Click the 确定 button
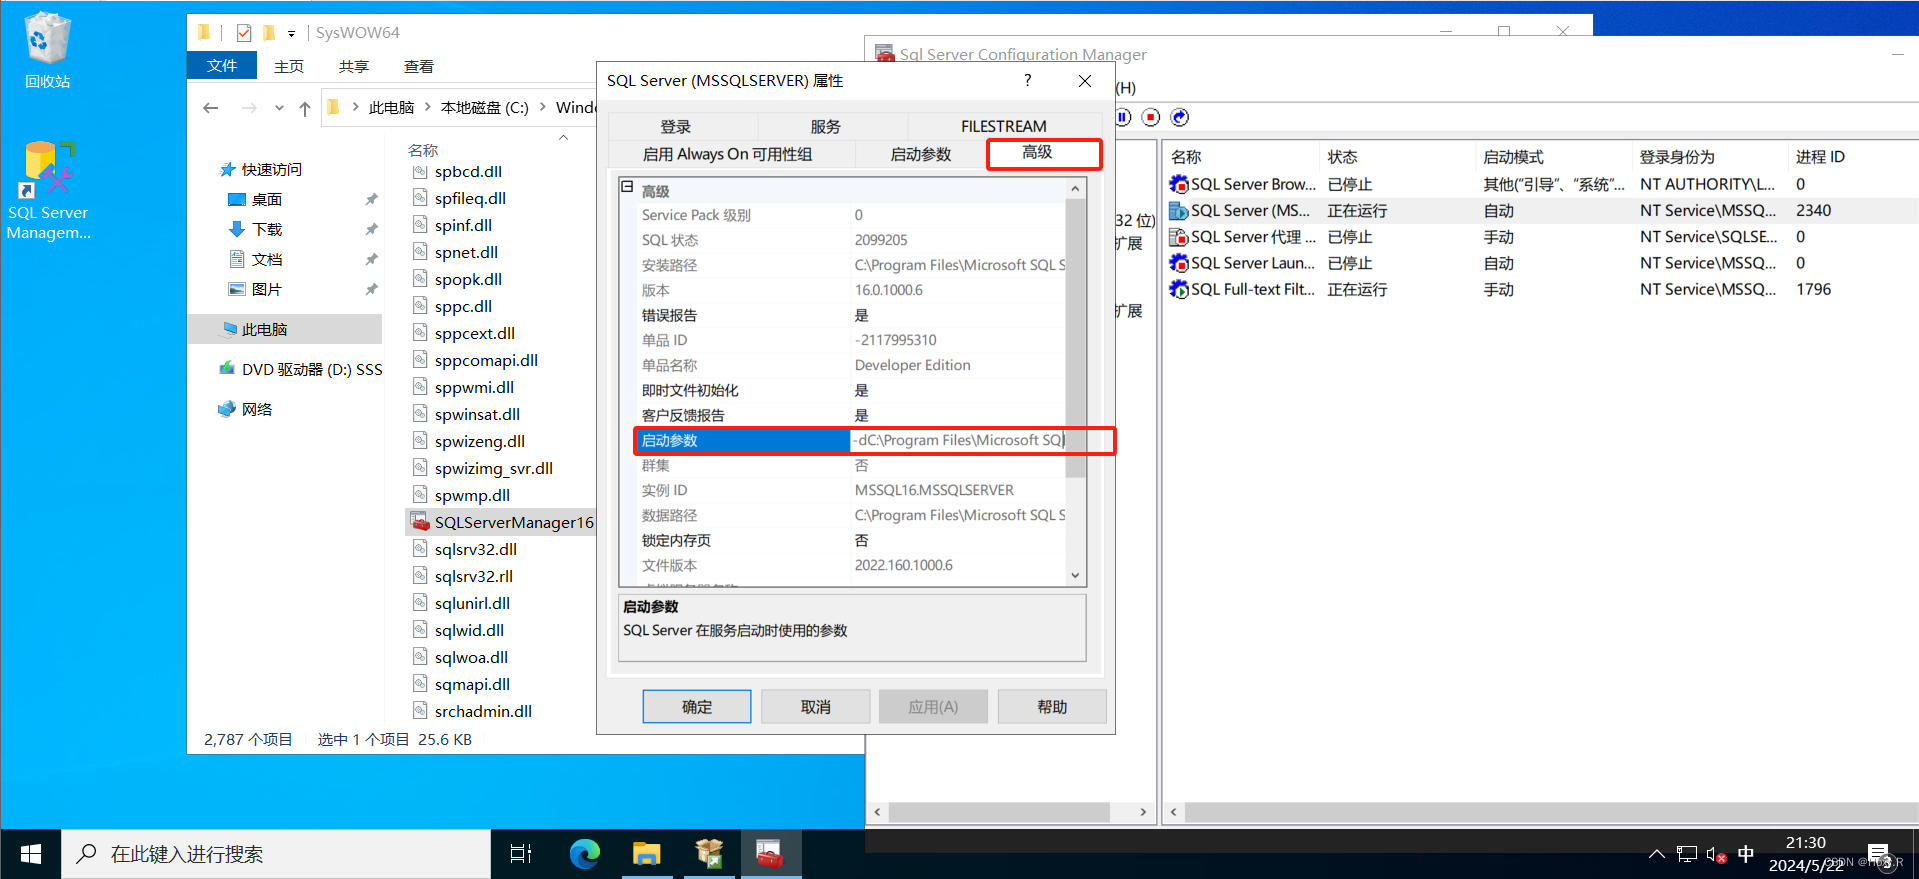Screen dimensions: 1919x879 click(697, 707)
